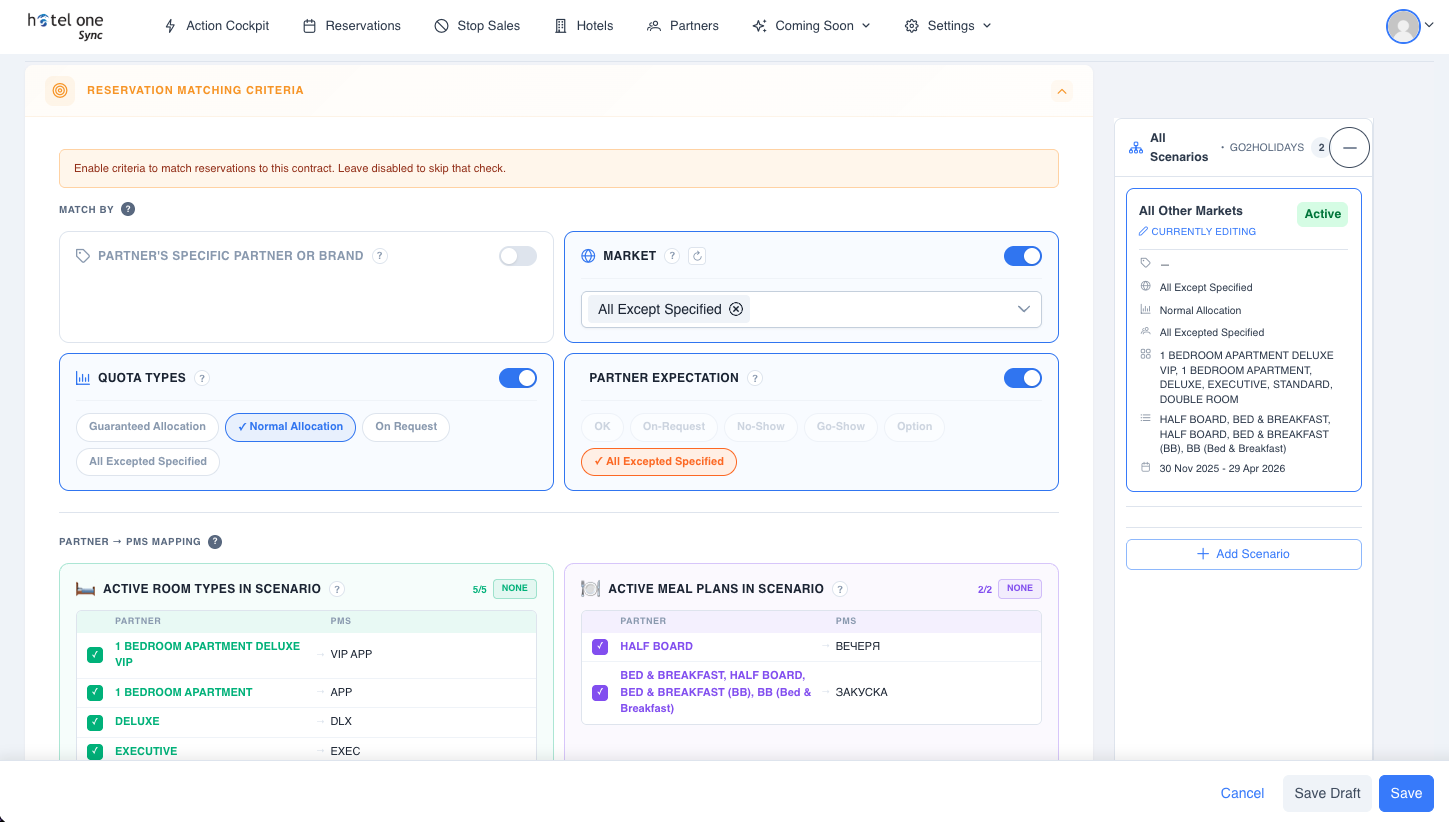Image resolution: width=1449 pixels, height=822 pixels.
Task: Open the Stop Sales page
Action: (477, 26)
